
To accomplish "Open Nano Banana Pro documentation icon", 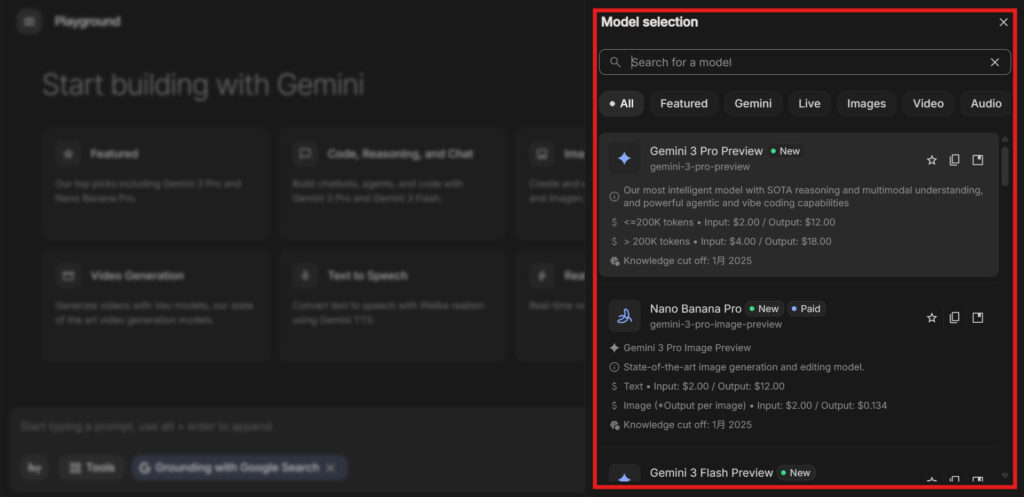I will (x=978, y=317).
